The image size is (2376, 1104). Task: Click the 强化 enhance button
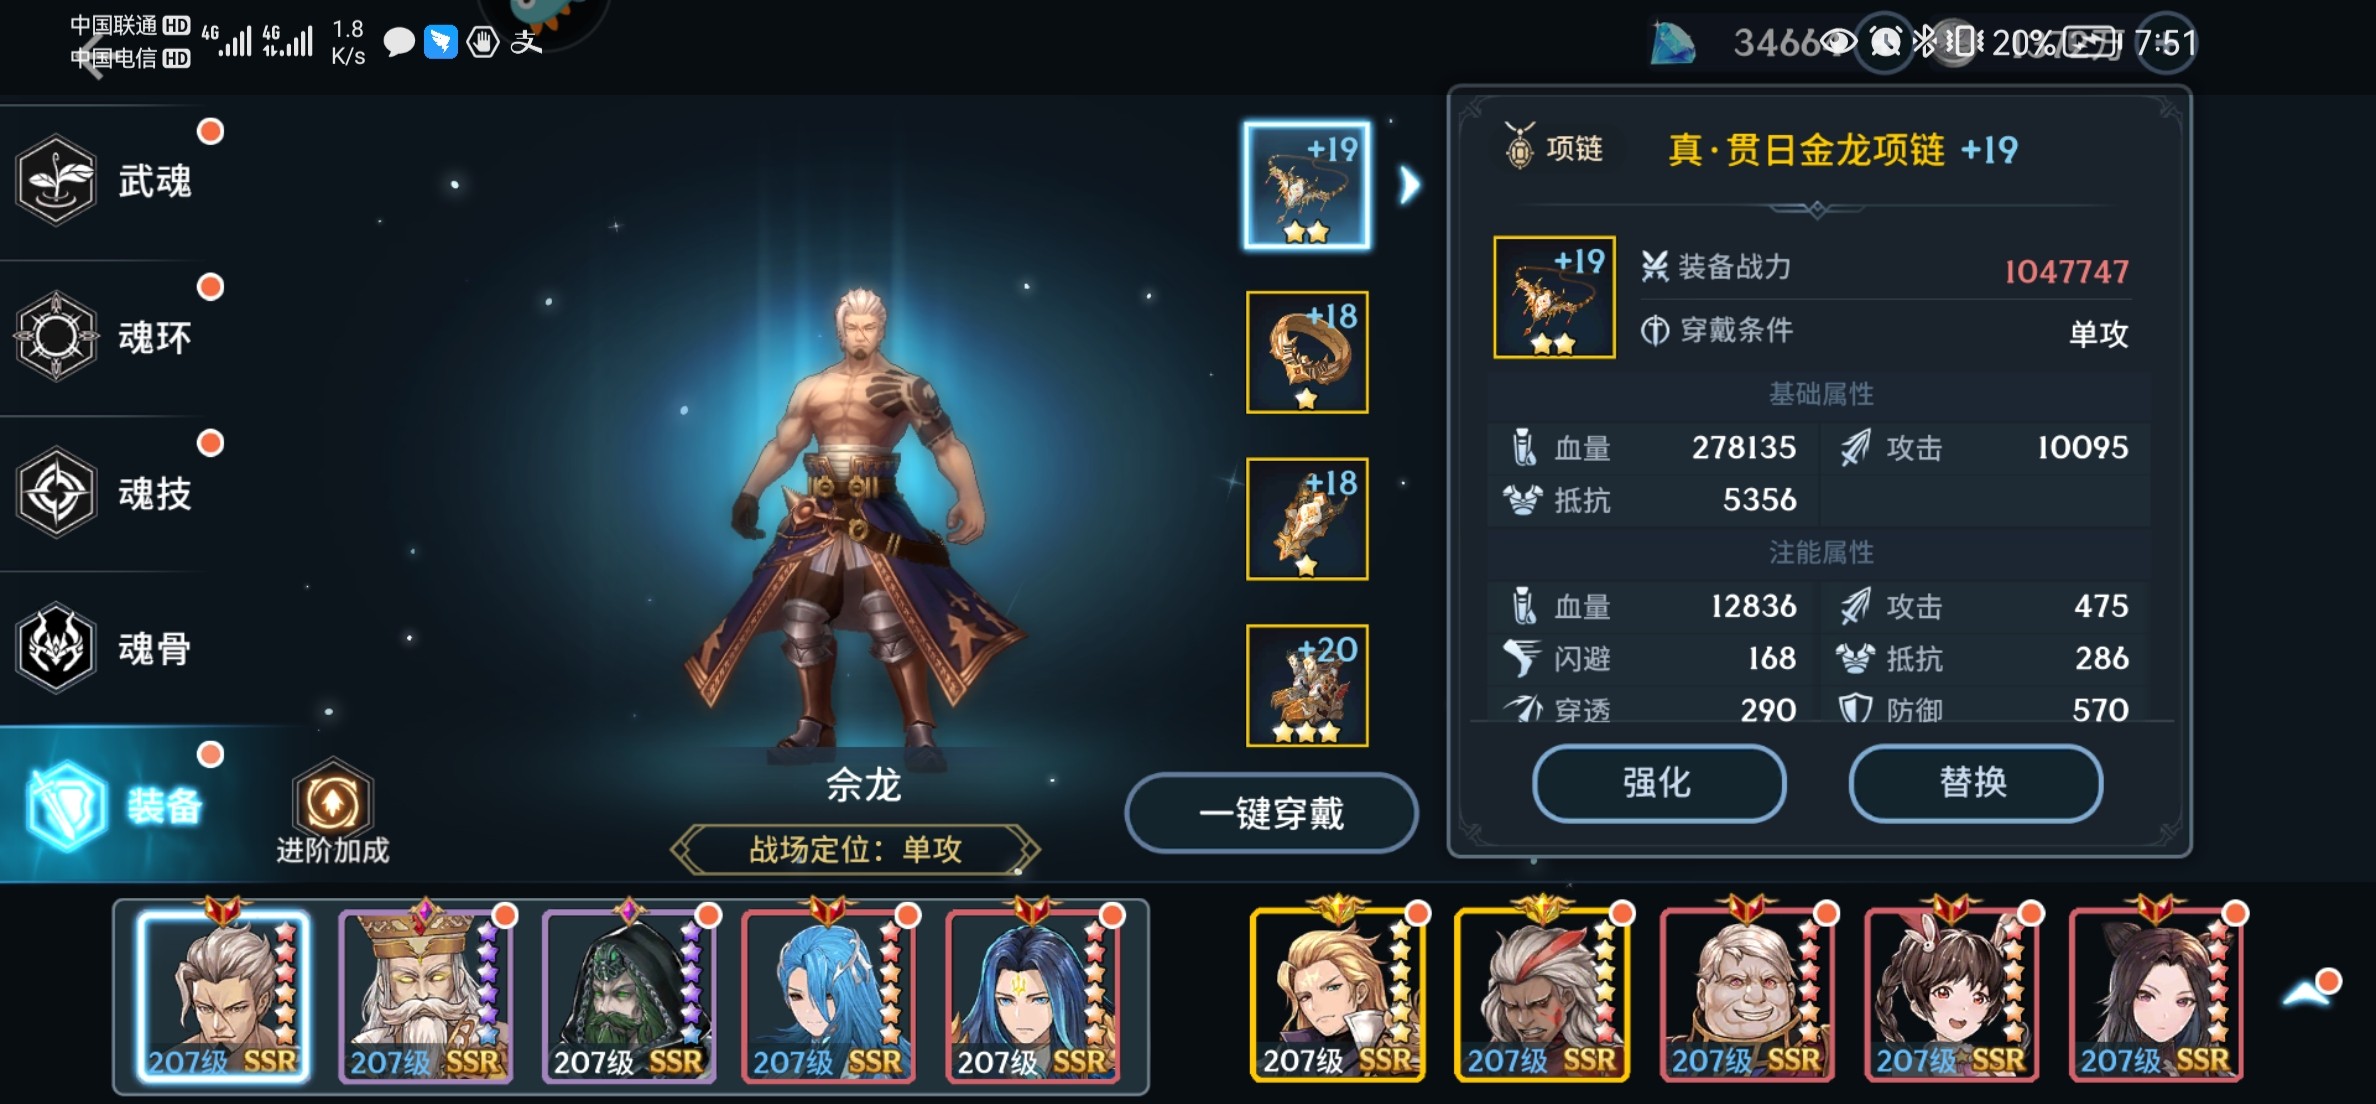1659,783
